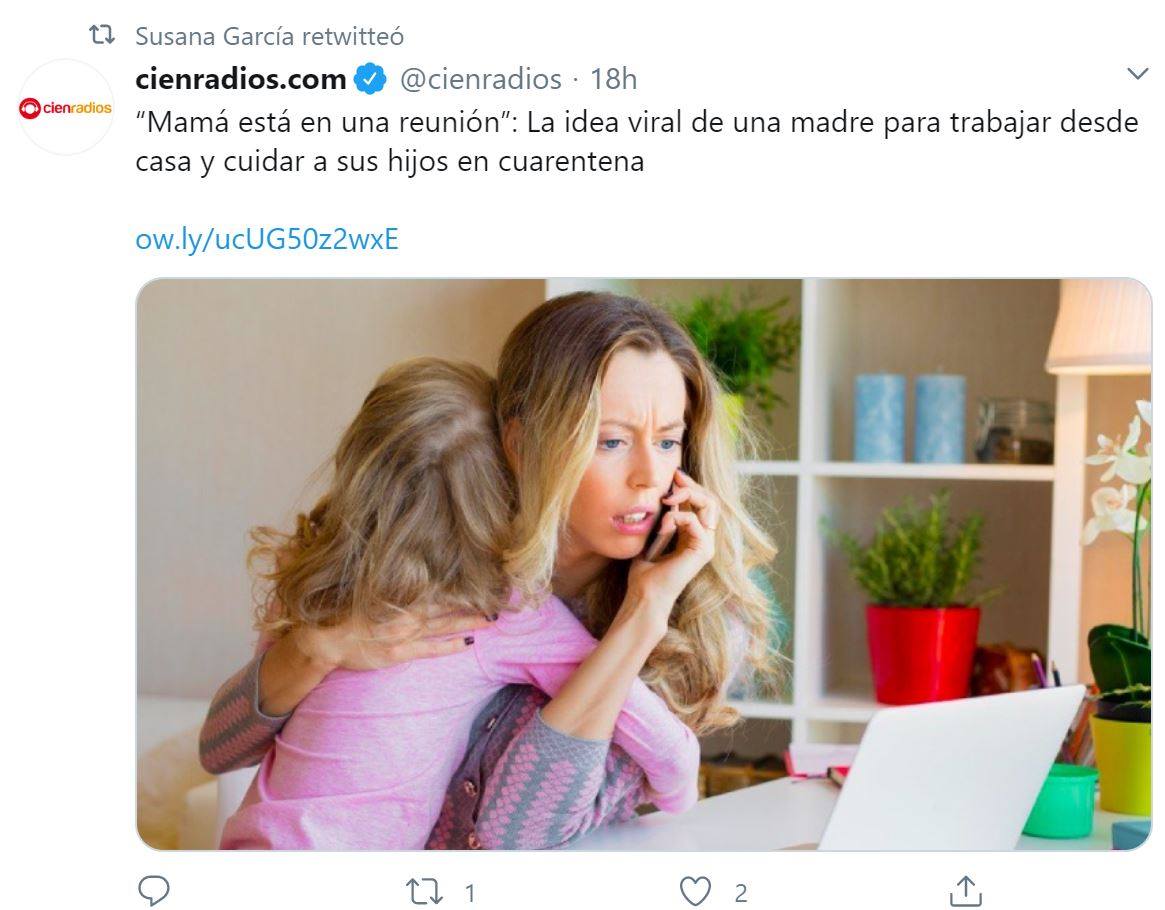1165x910 pixels.
Task: Open the tweet options chevron menu
Action: tap(1138, 74)
